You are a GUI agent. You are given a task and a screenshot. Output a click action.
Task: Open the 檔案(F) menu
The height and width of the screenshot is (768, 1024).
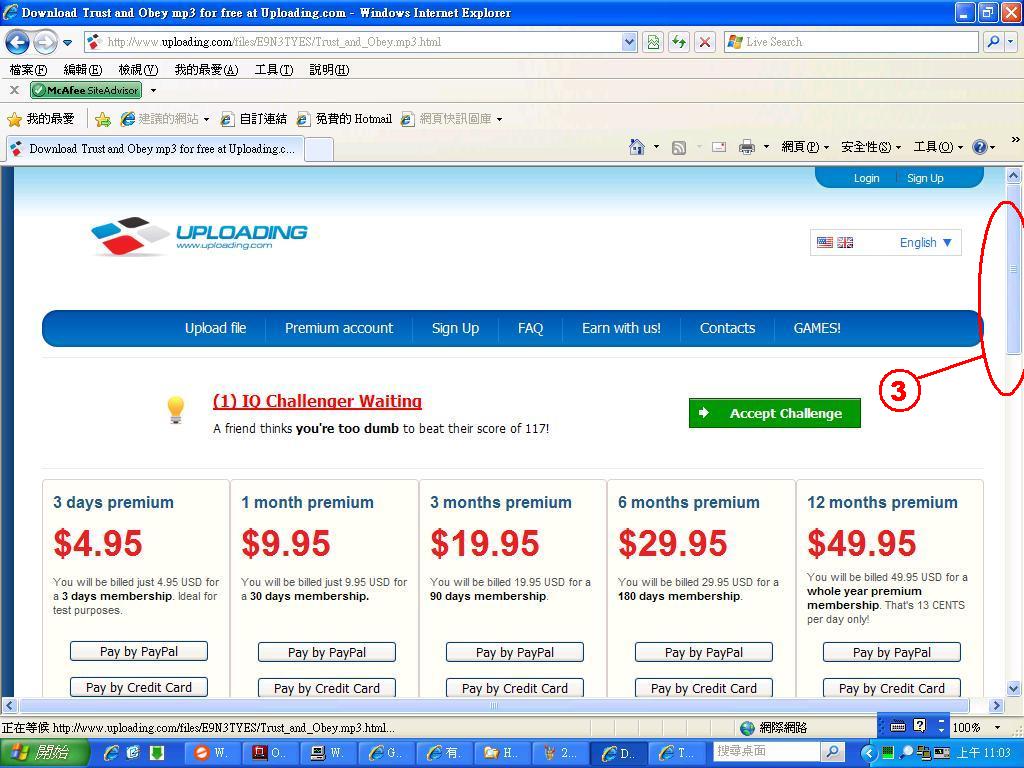[28, 70]
